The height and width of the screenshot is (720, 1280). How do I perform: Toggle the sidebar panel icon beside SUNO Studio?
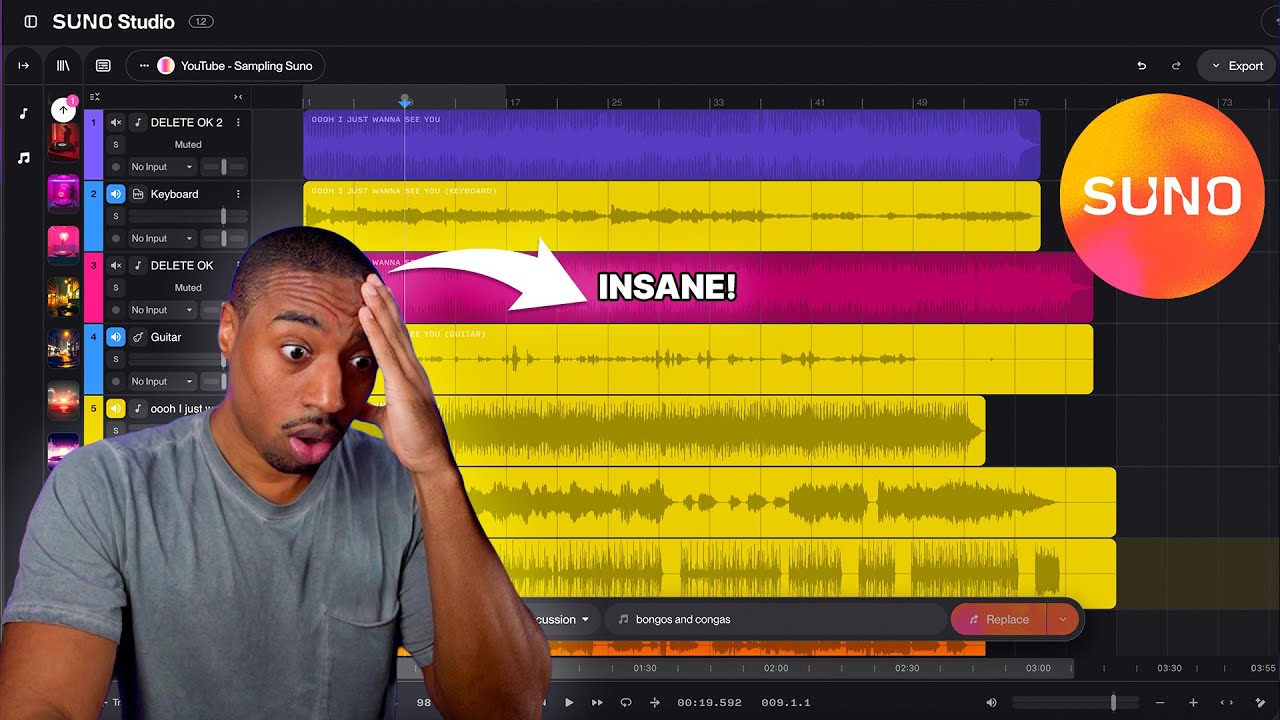tap(31, 22)
